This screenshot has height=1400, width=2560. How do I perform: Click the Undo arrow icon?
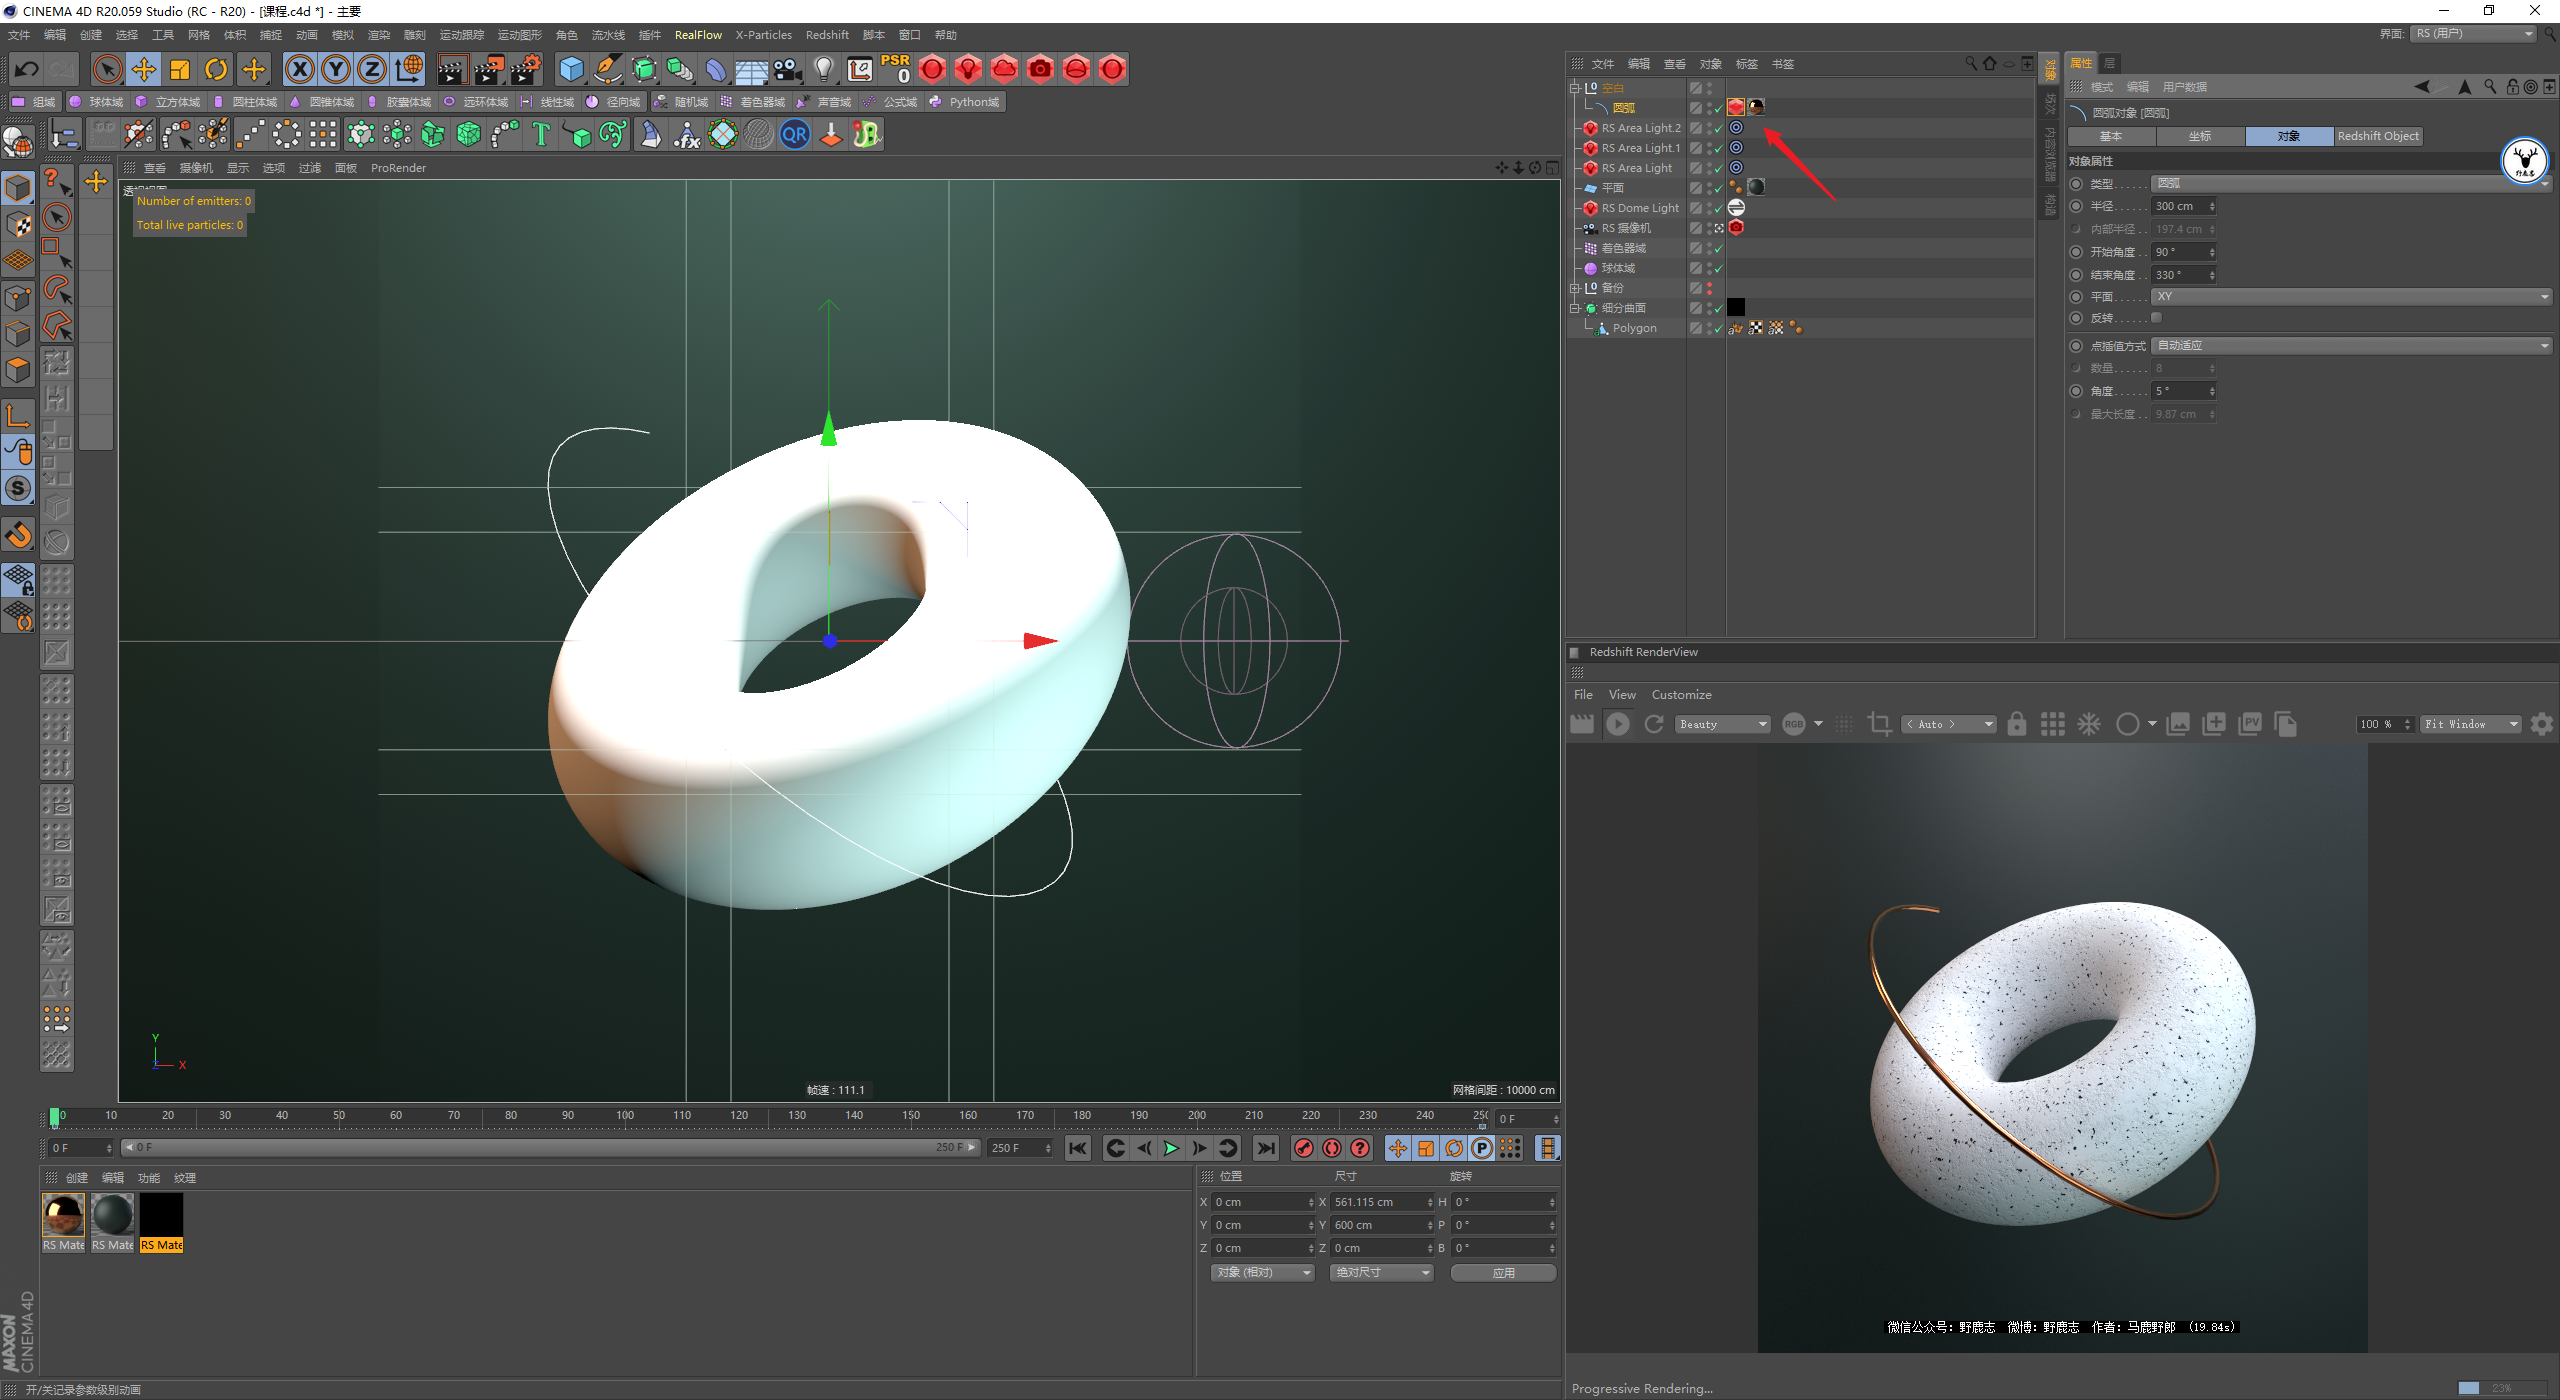point(27,69)
